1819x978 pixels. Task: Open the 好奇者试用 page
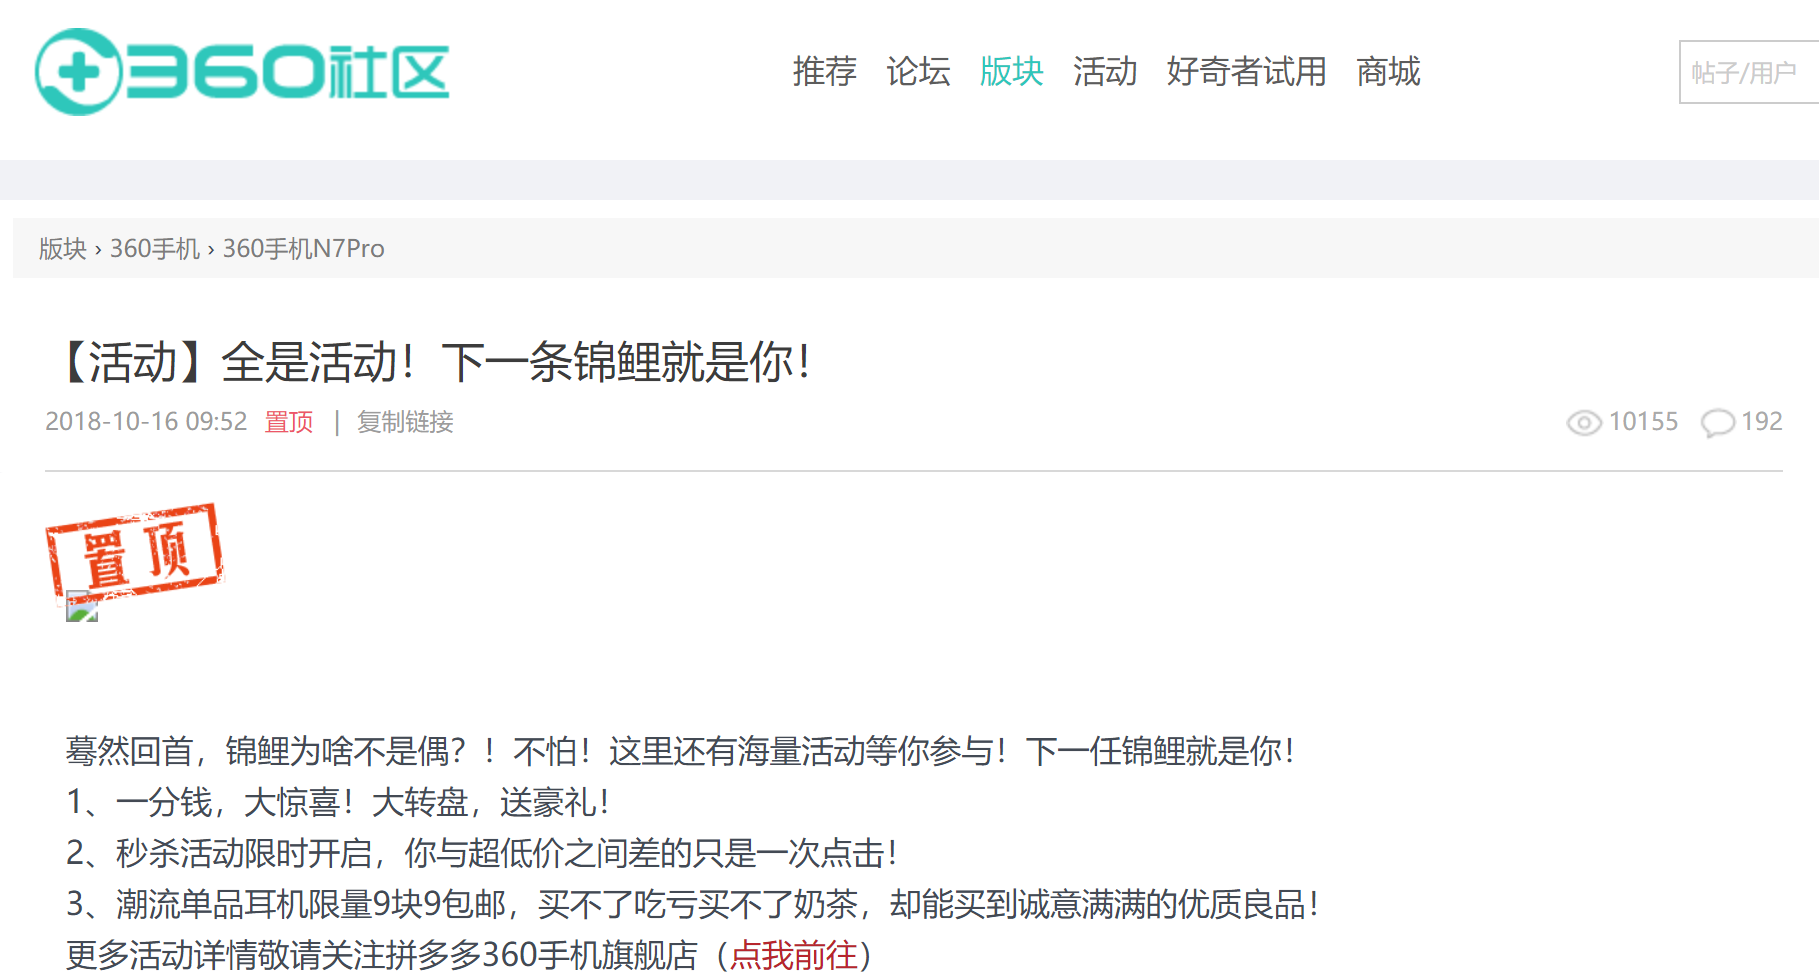pyautogui.click(x=1245, y=72)
